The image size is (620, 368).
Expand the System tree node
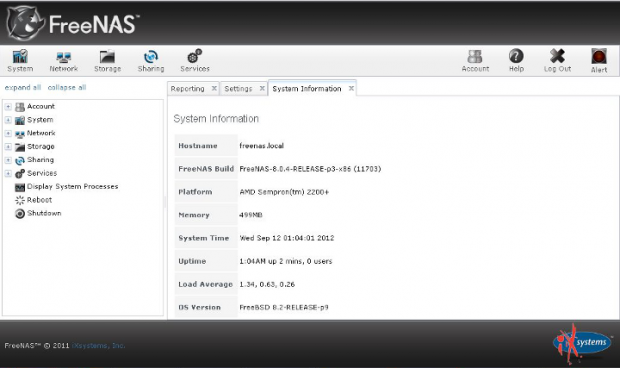click(x=8, y=120)
